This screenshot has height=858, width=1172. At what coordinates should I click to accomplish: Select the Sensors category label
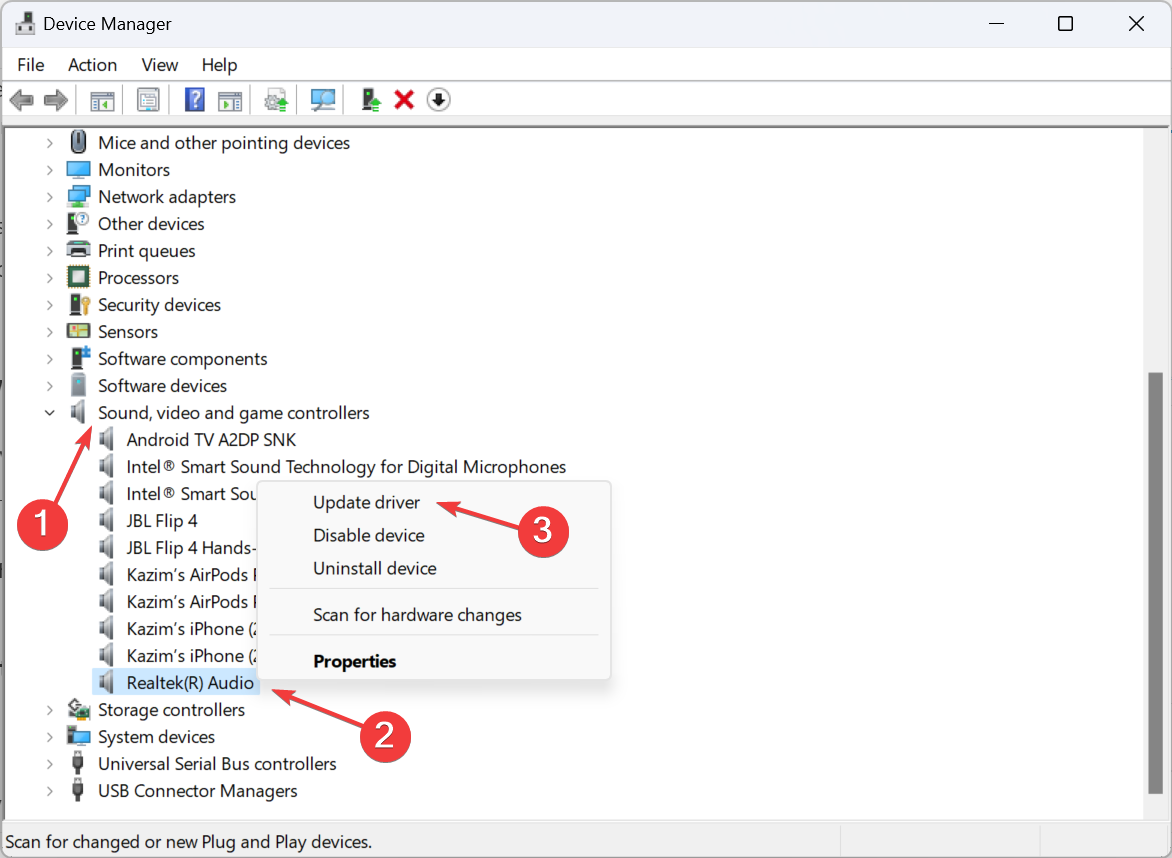(128, 332)
